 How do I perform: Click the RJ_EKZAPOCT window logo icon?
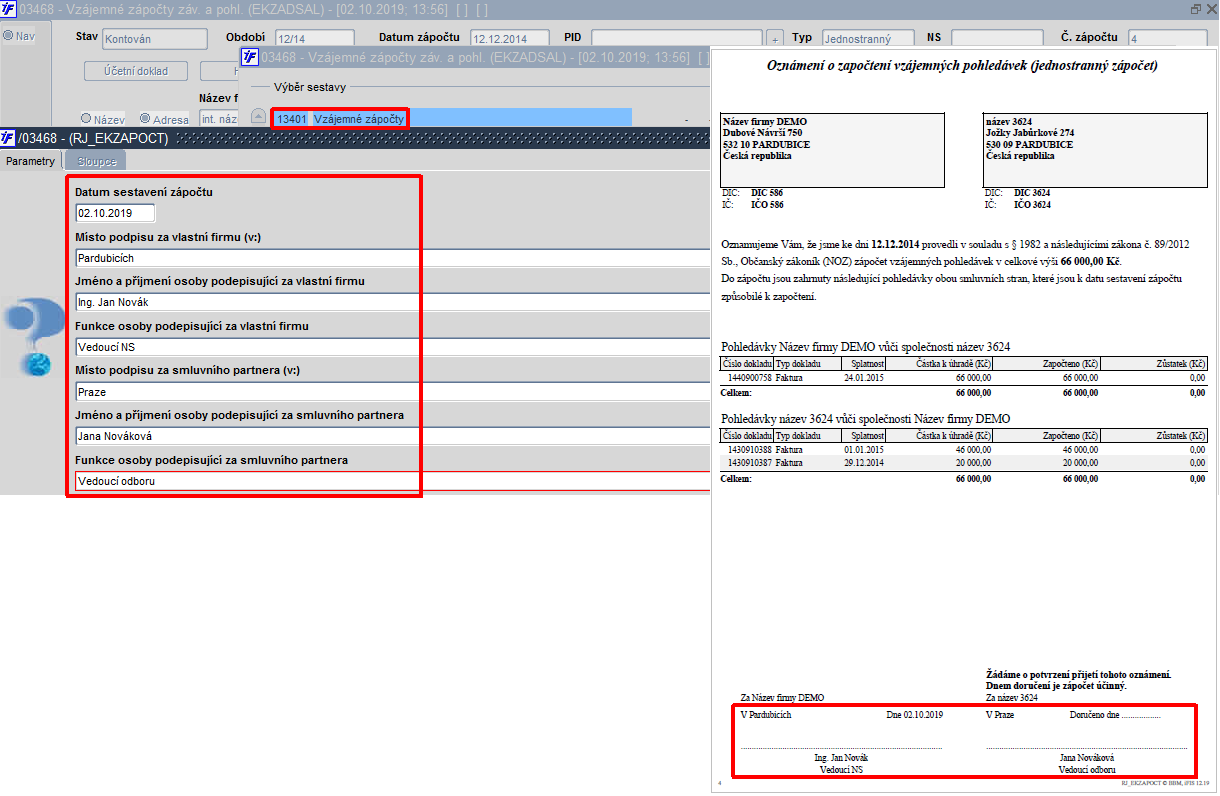9,138
